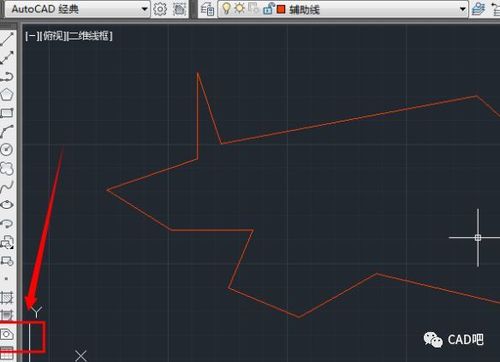Select the Circle tool
The image size is (500, 362).
pos(7,150)
